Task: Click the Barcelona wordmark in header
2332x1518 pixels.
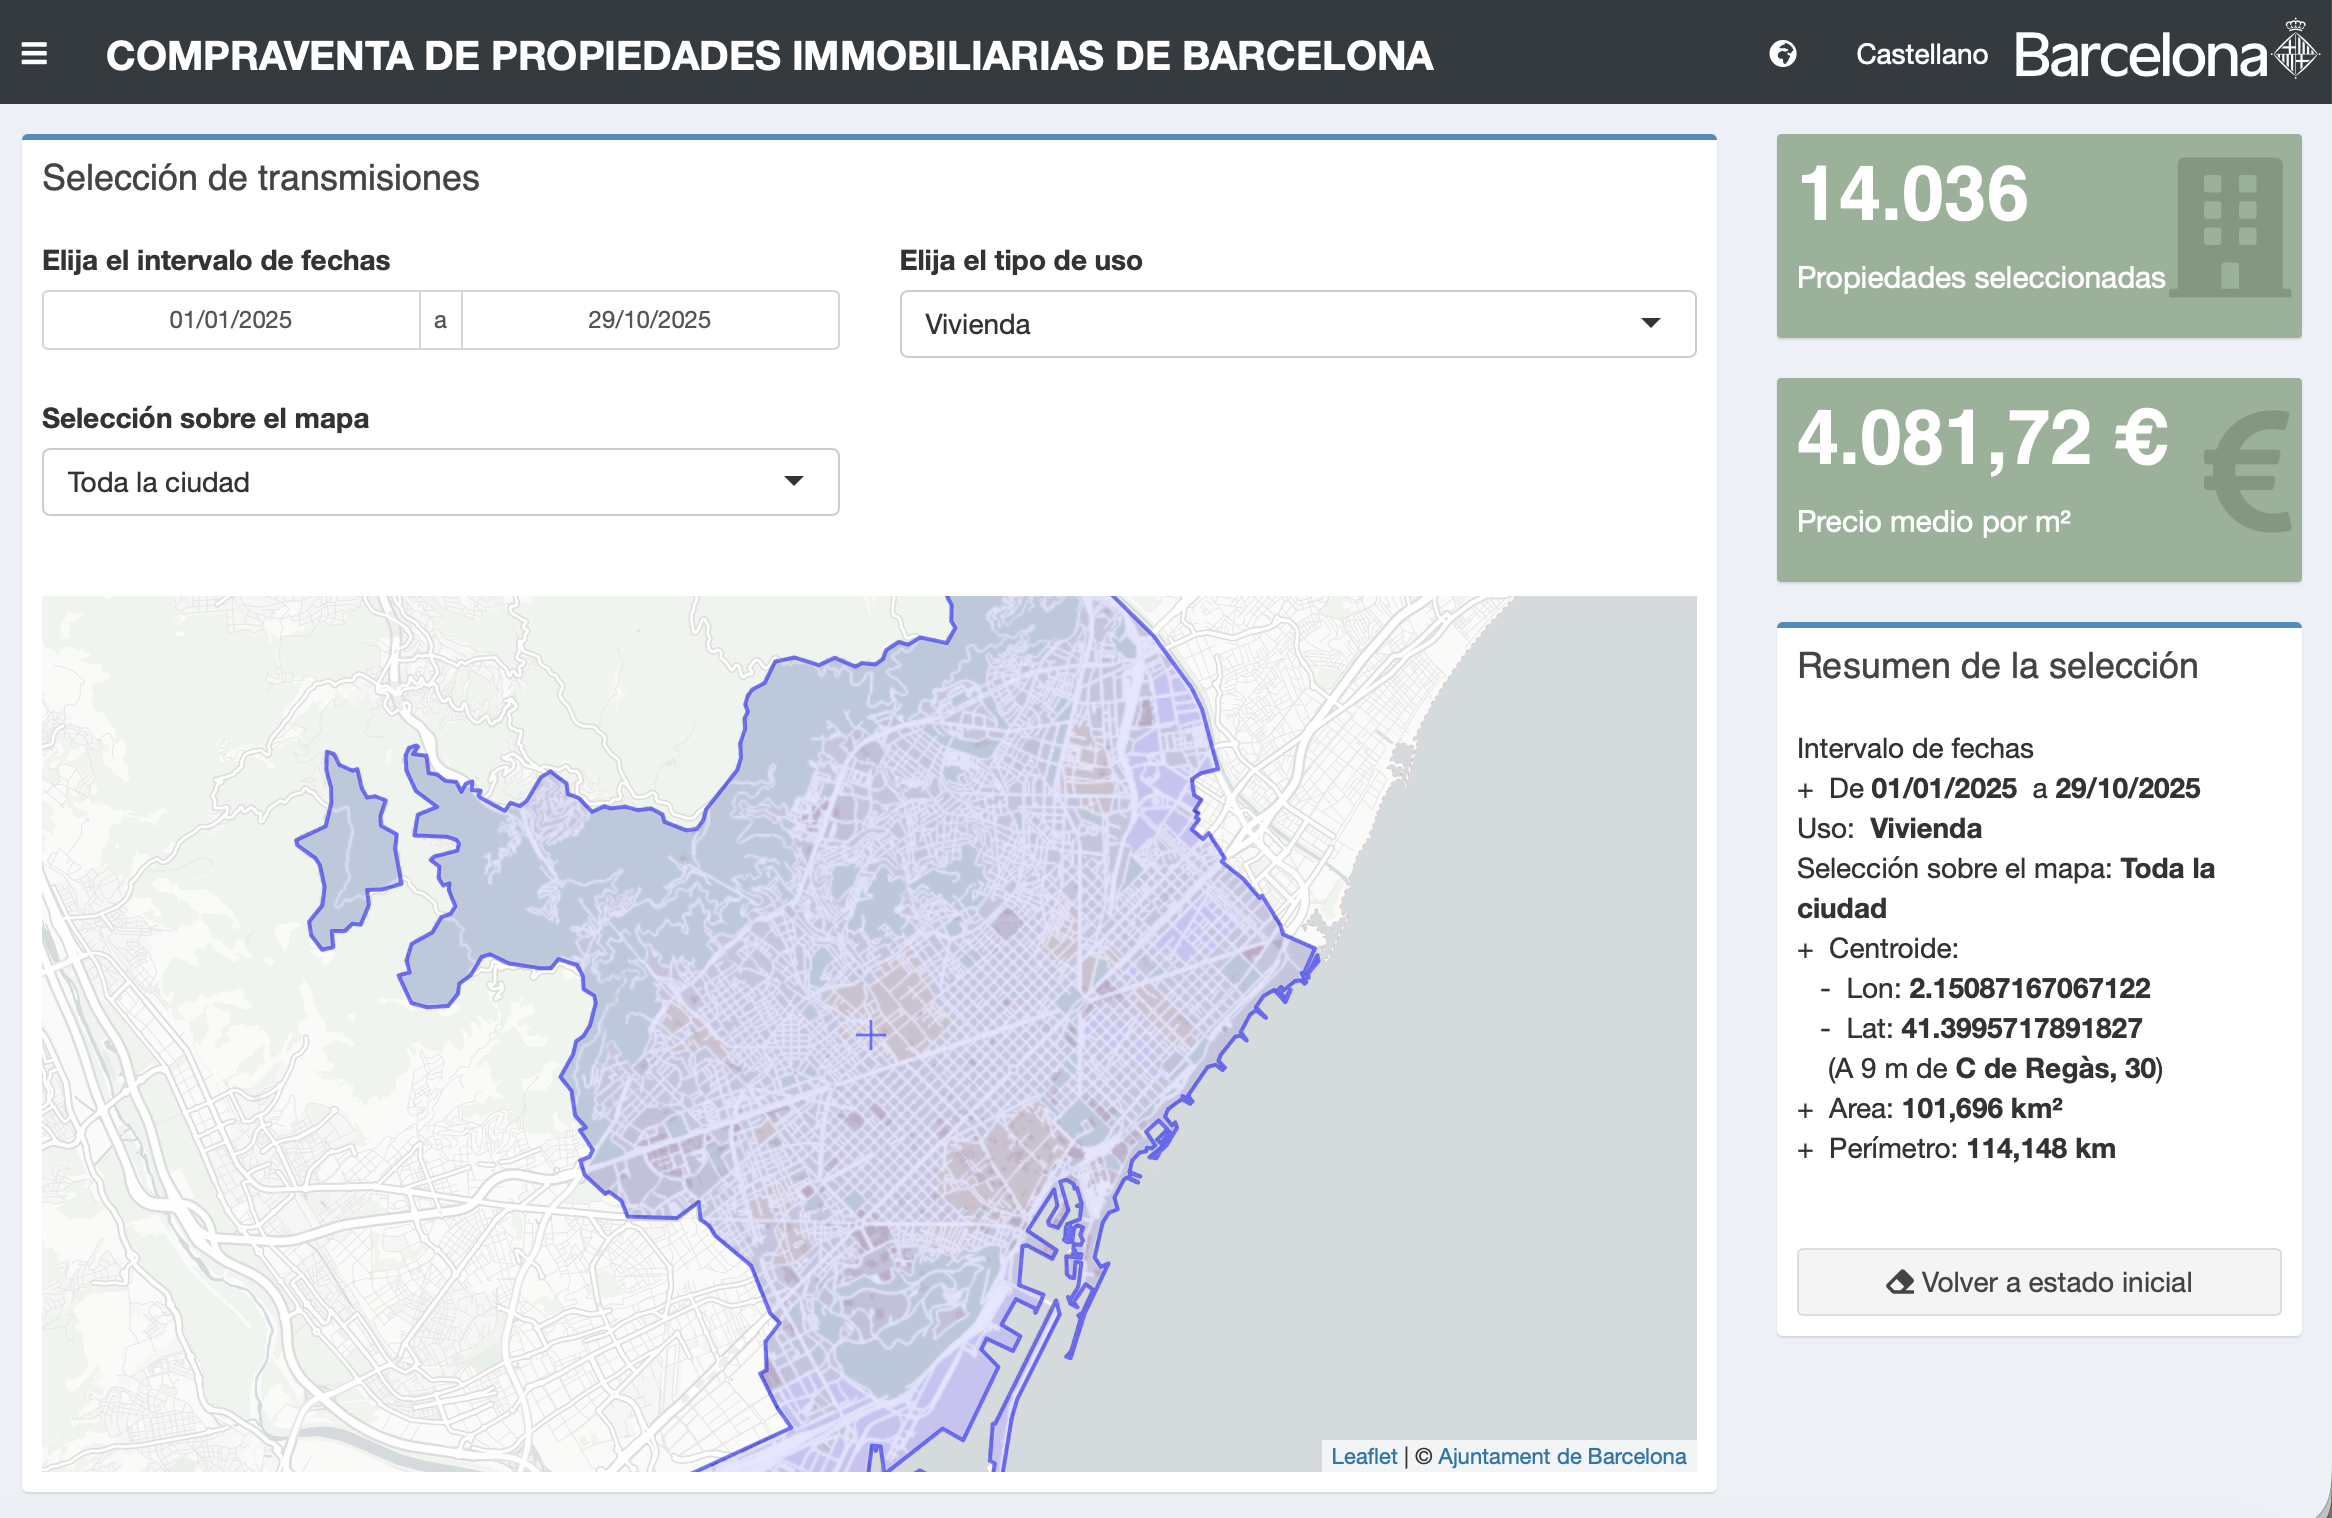Action: 2140,55
